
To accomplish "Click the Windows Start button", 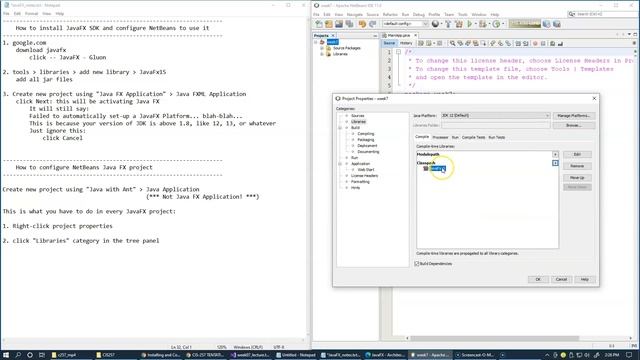I will [6, 355].
